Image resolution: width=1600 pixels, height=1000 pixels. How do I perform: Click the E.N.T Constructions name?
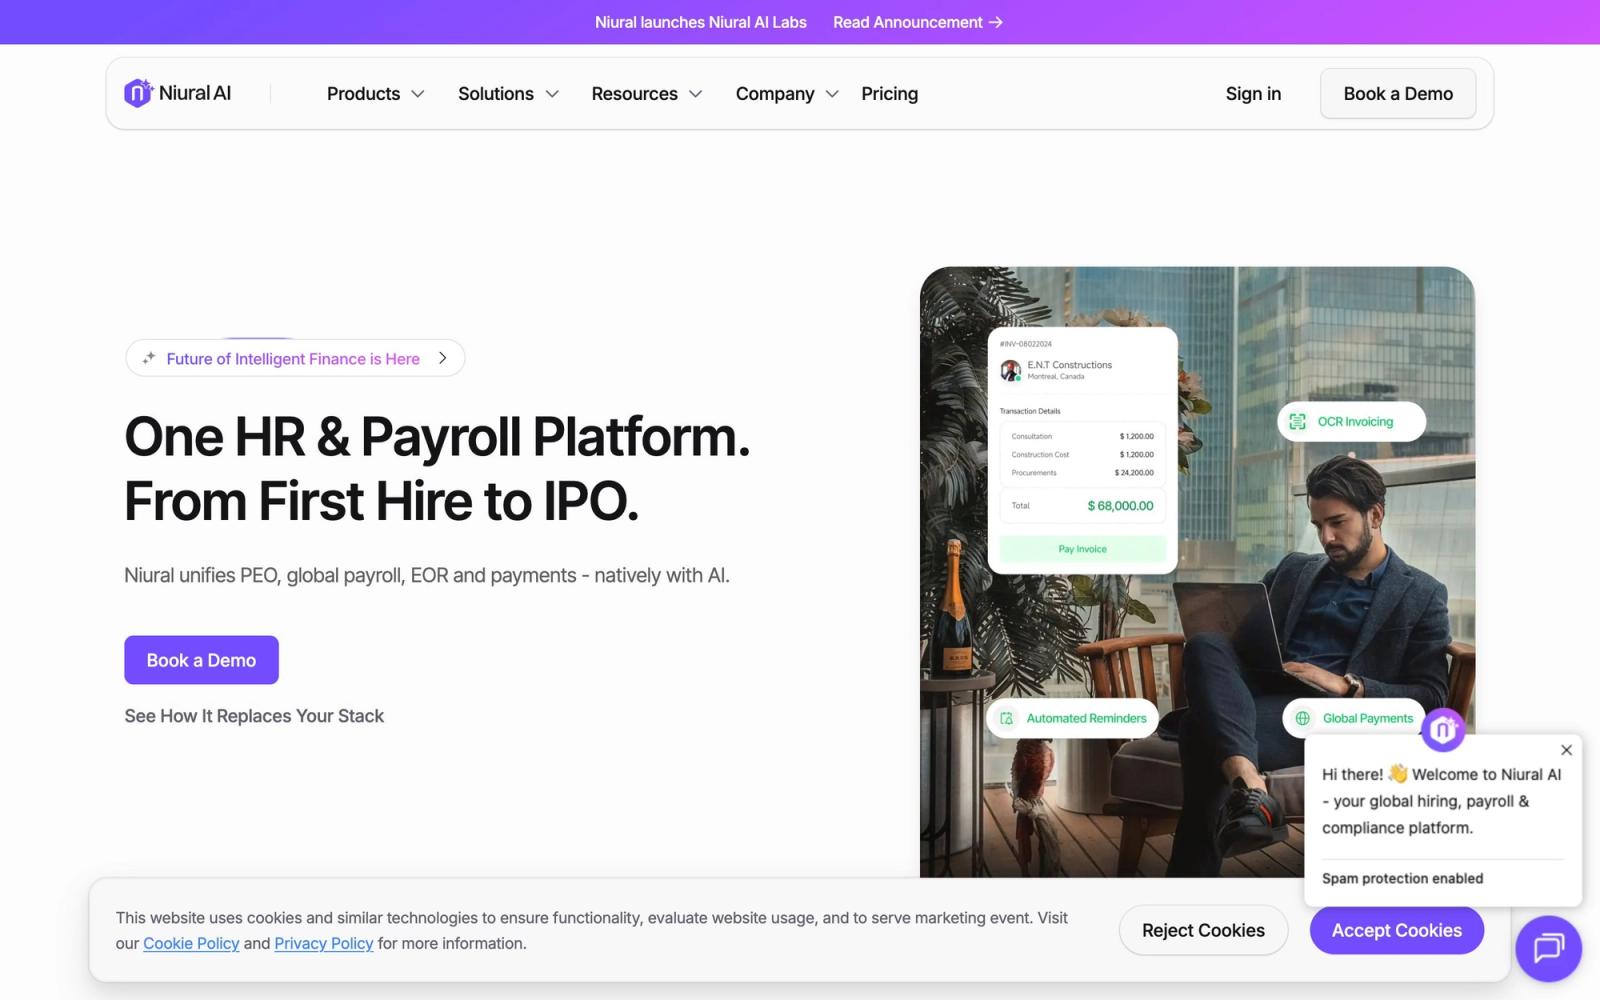tap(1069, 365)
